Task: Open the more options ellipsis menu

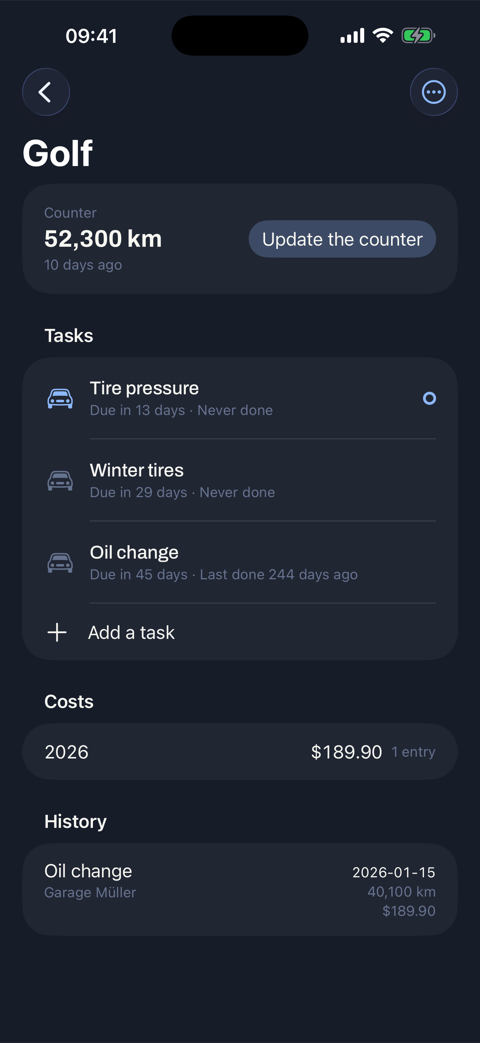Action: click(433, 92)
